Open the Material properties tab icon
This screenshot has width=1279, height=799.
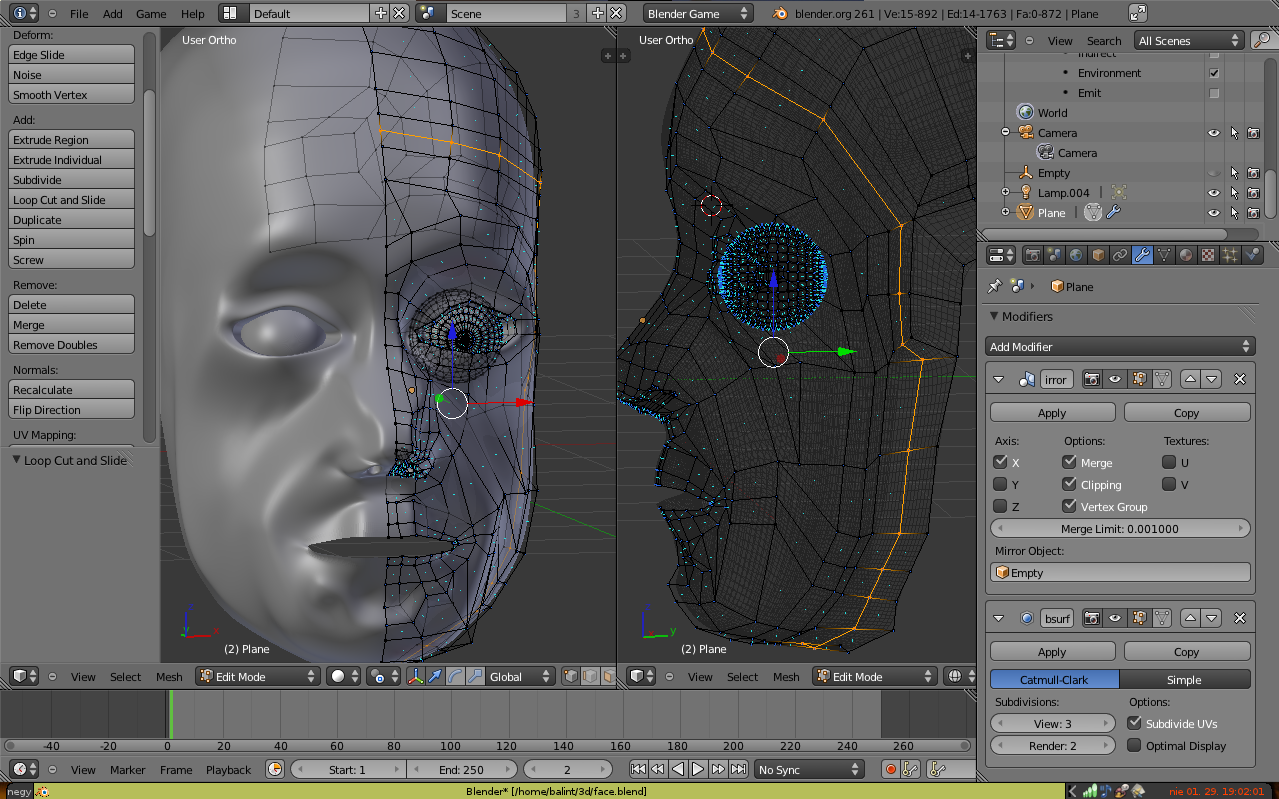pos(1186,255)
